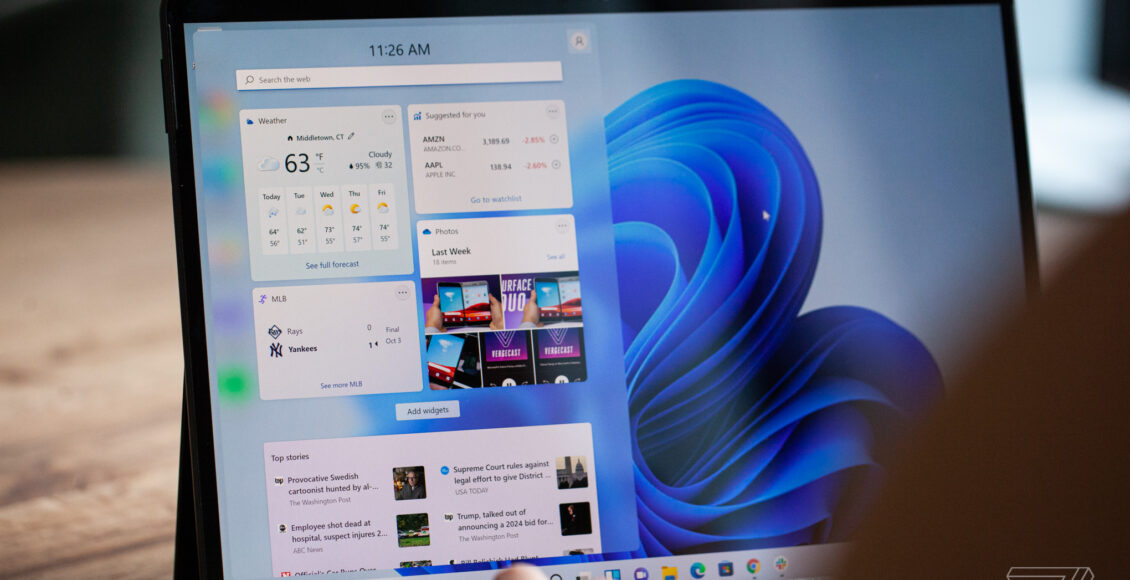The image size is (1130, 580).
Task: Open Widgets icon on taskbar
Action: point(613,575)
